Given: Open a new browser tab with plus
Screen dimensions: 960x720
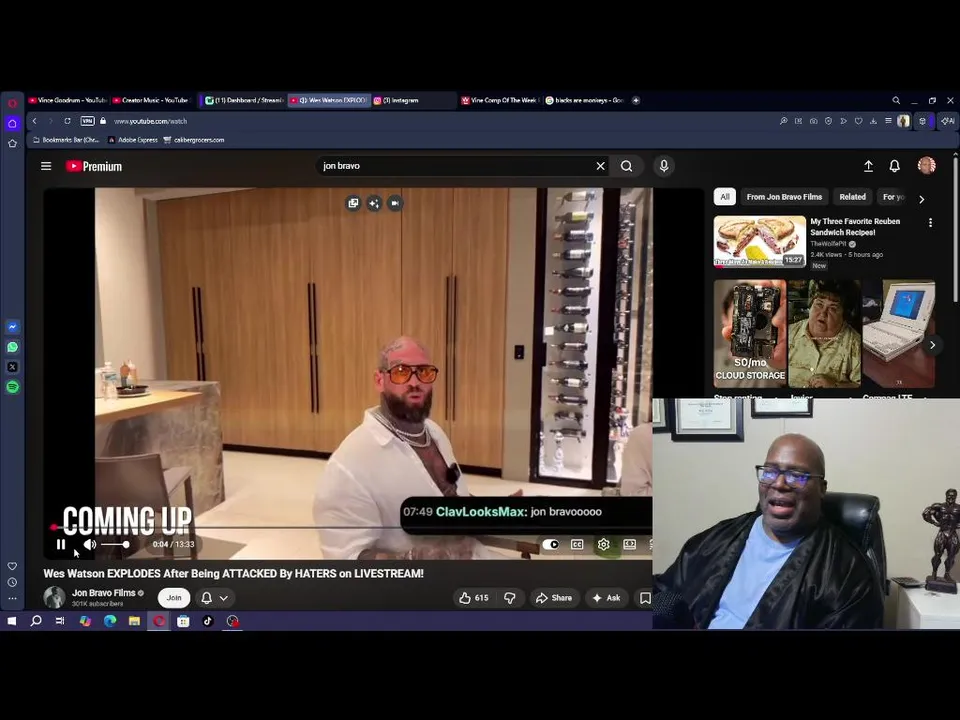Looking at the screenshot, I should [636, 100].
